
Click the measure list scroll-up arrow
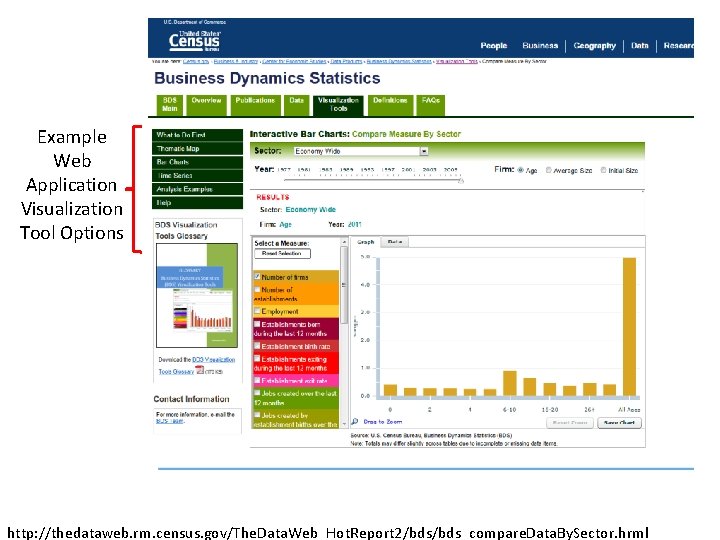344,242
